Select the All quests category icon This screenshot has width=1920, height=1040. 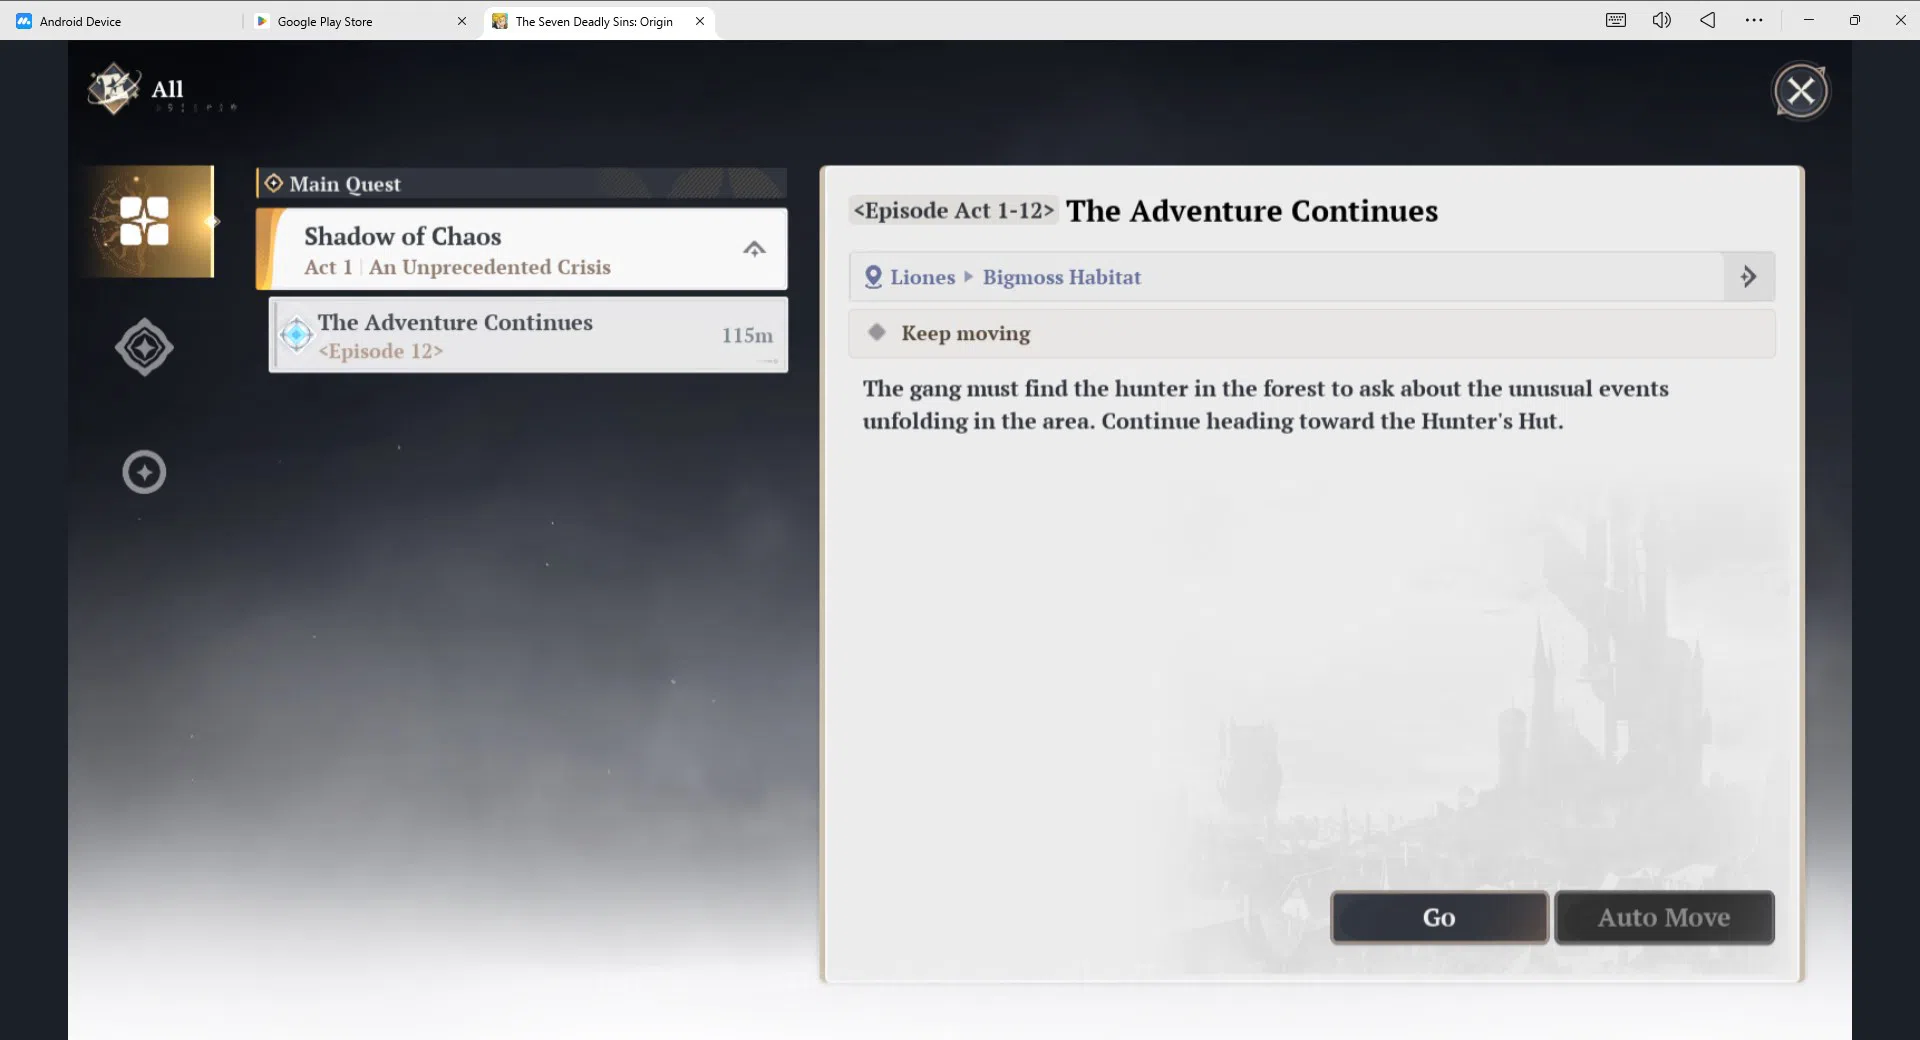[146, 221]
